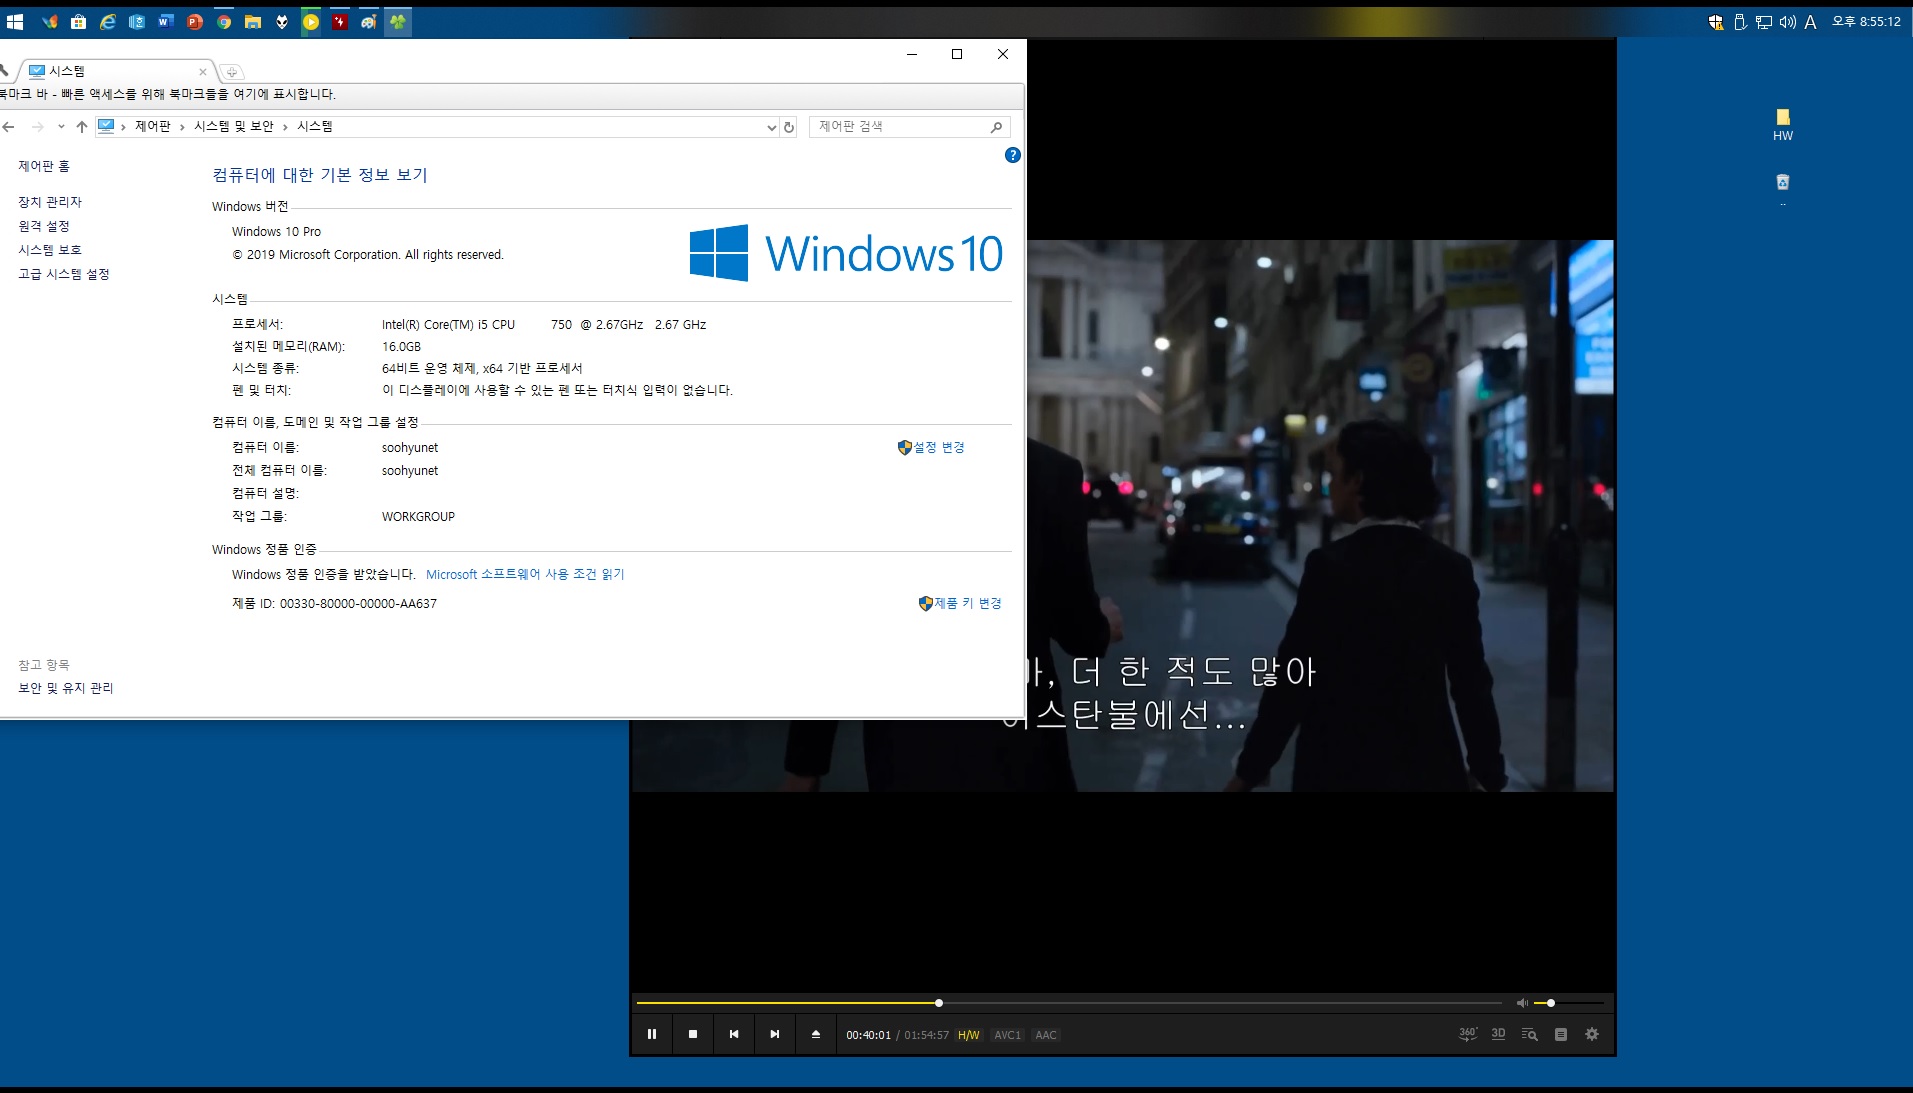The height and width of the screenshot is (1093, 1913).
Task: Go to 제어판 홈
Action: 44,166
